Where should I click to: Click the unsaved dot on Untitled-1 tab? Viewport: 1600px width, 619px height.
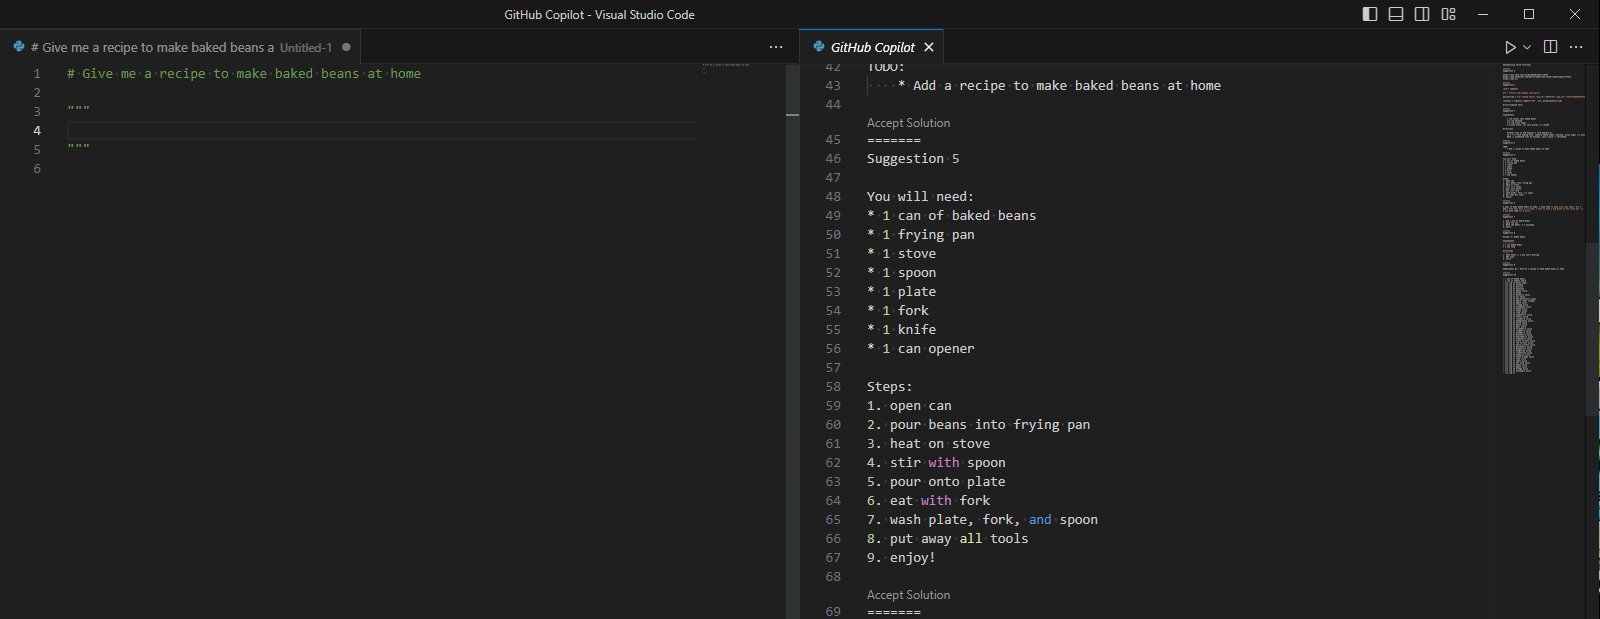[346, 47]
